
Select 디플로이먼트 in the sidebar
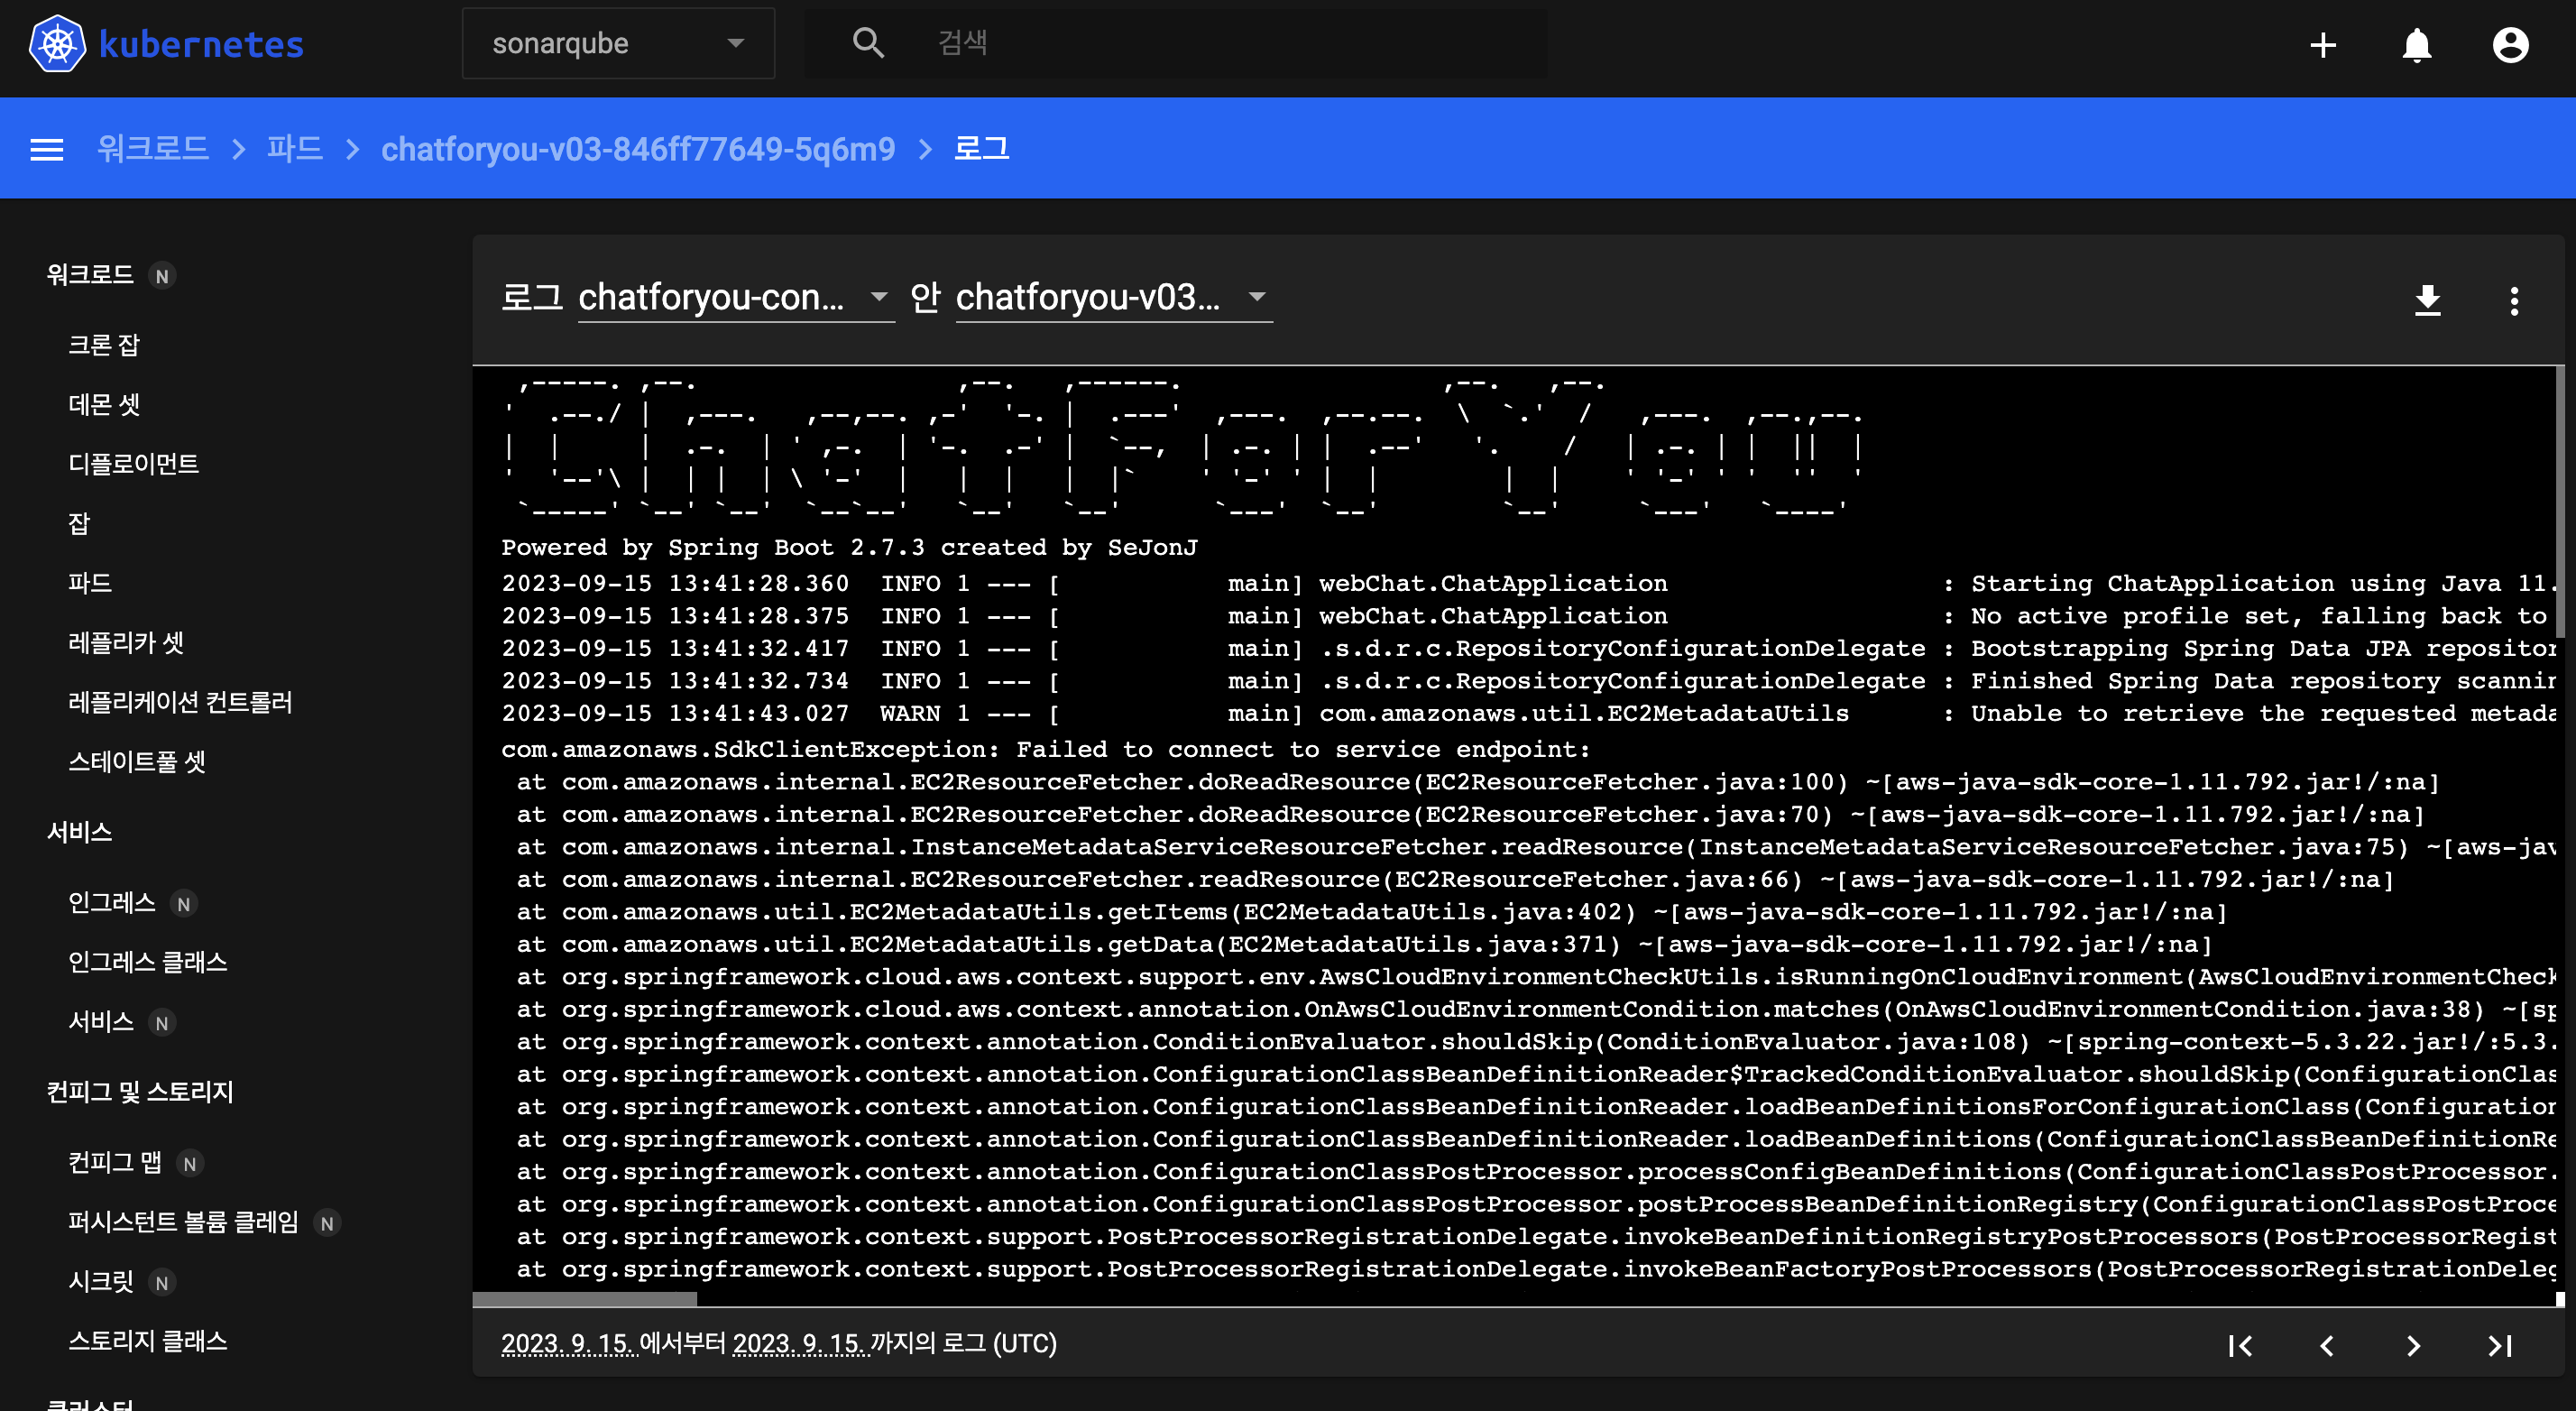click(x=133, y=464)
